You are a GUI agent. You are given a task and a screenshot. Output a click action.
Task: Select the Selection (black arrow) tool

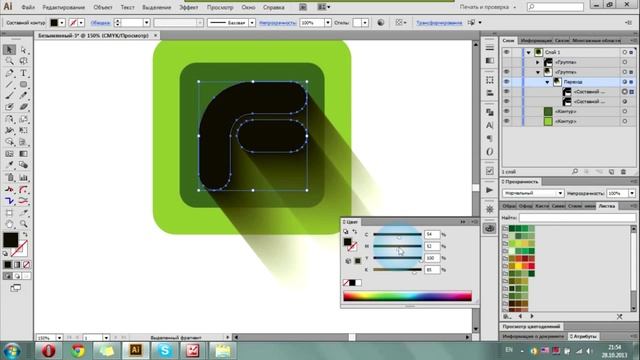(x=9, y=50)
